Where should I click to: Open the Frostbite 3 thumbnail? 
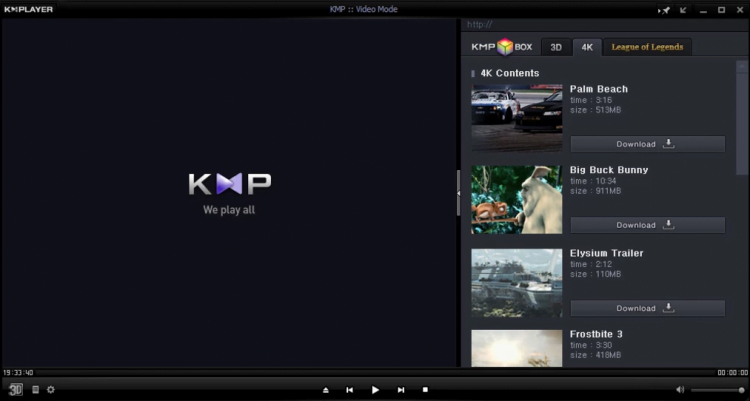517,348
